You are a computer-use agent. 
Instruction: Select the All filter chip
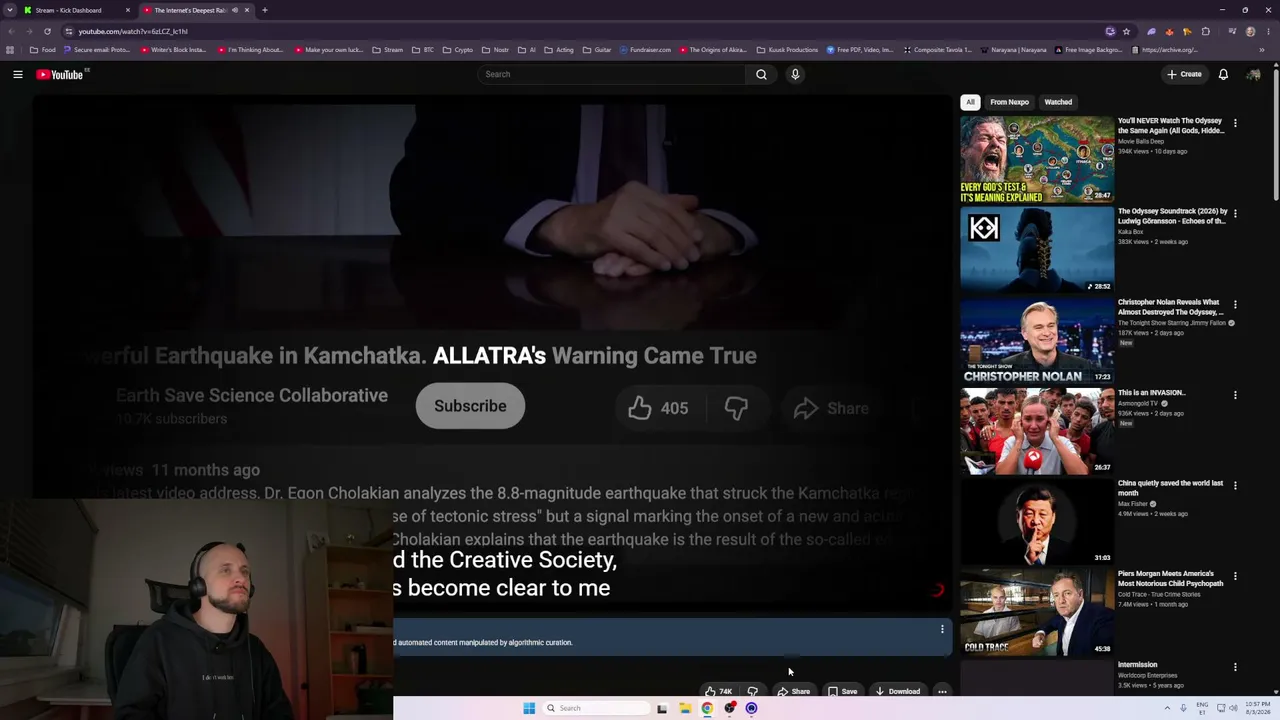(x=970, y=102)
